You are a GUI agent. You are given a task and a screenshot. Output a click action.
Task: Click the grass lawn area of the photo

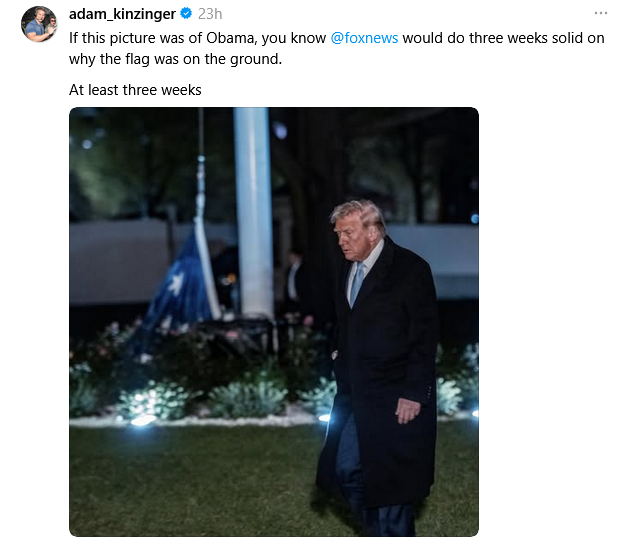[x=194, y=480]
